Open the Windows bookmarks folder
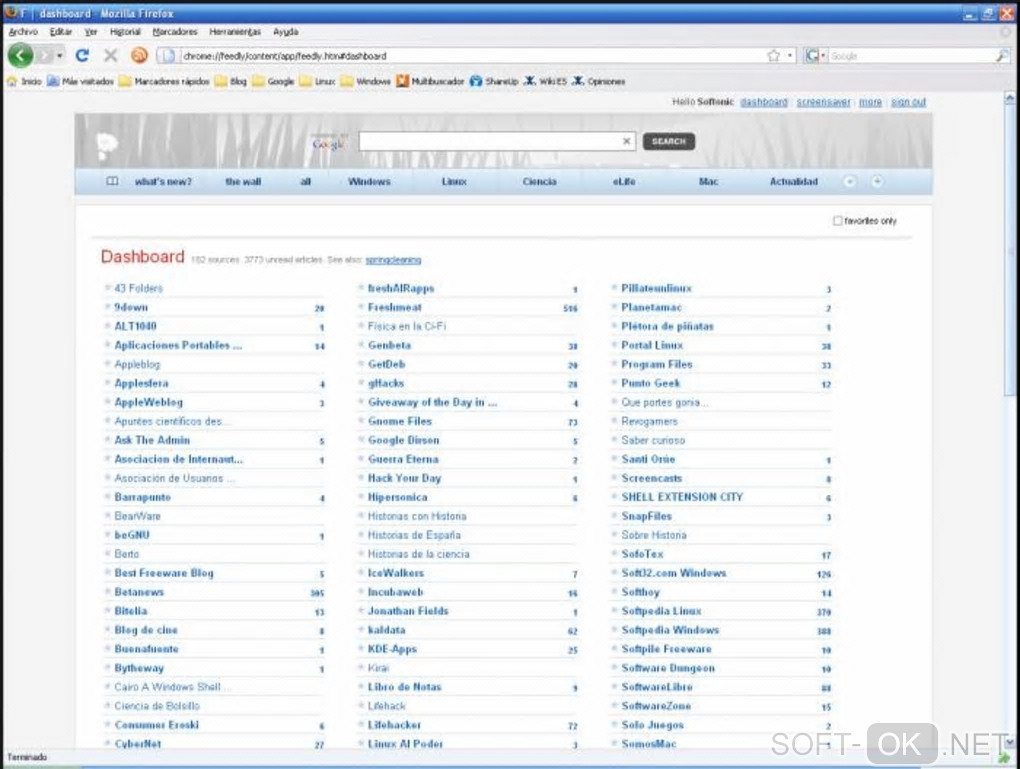 [x=366, y=81]
